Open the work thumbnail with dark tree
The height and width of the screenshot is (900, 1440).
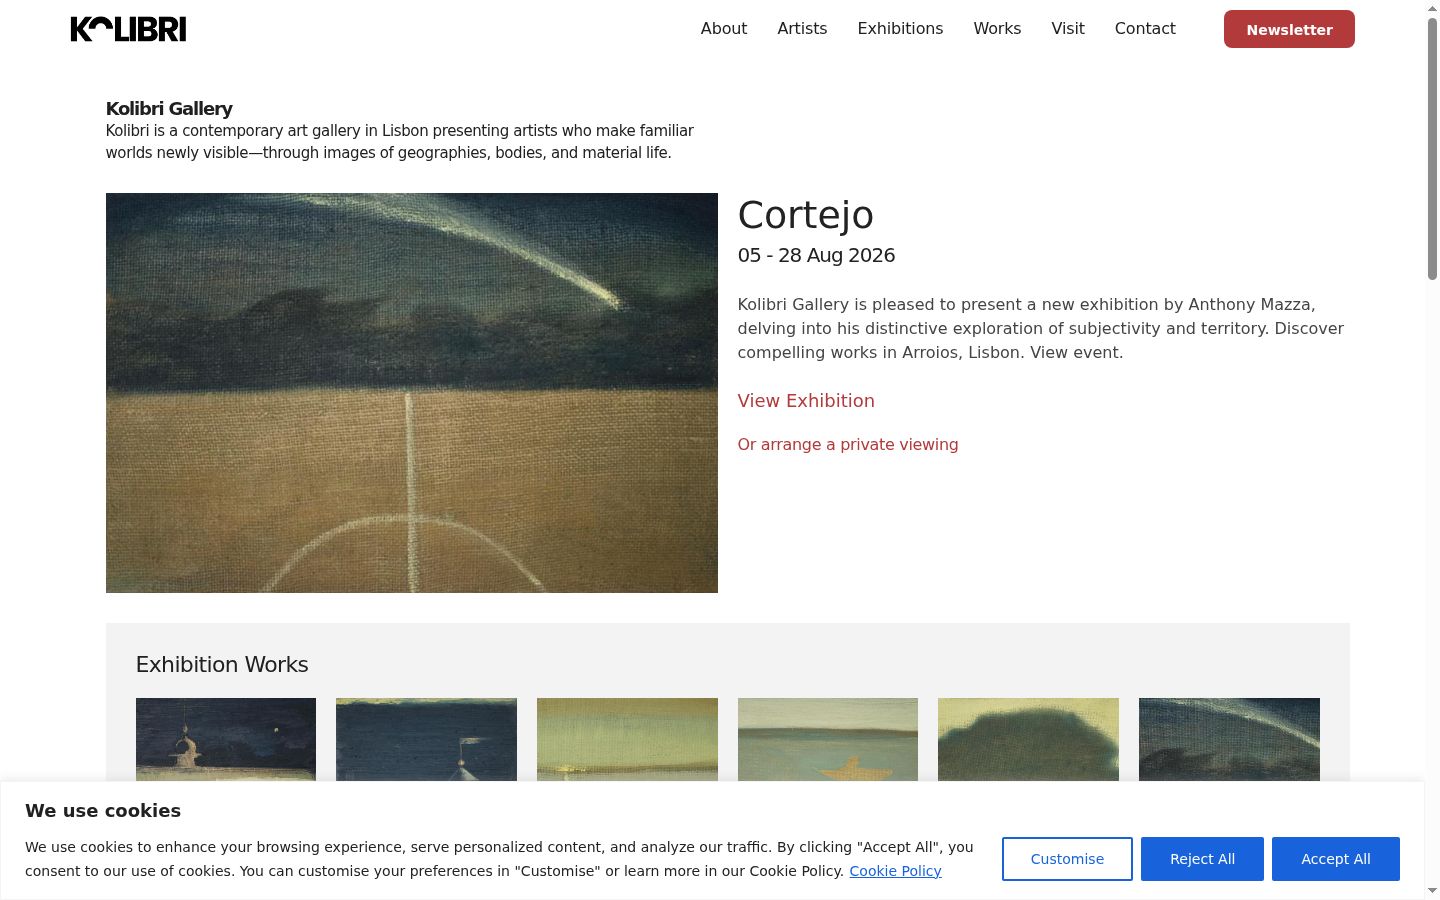[1028, 739]
